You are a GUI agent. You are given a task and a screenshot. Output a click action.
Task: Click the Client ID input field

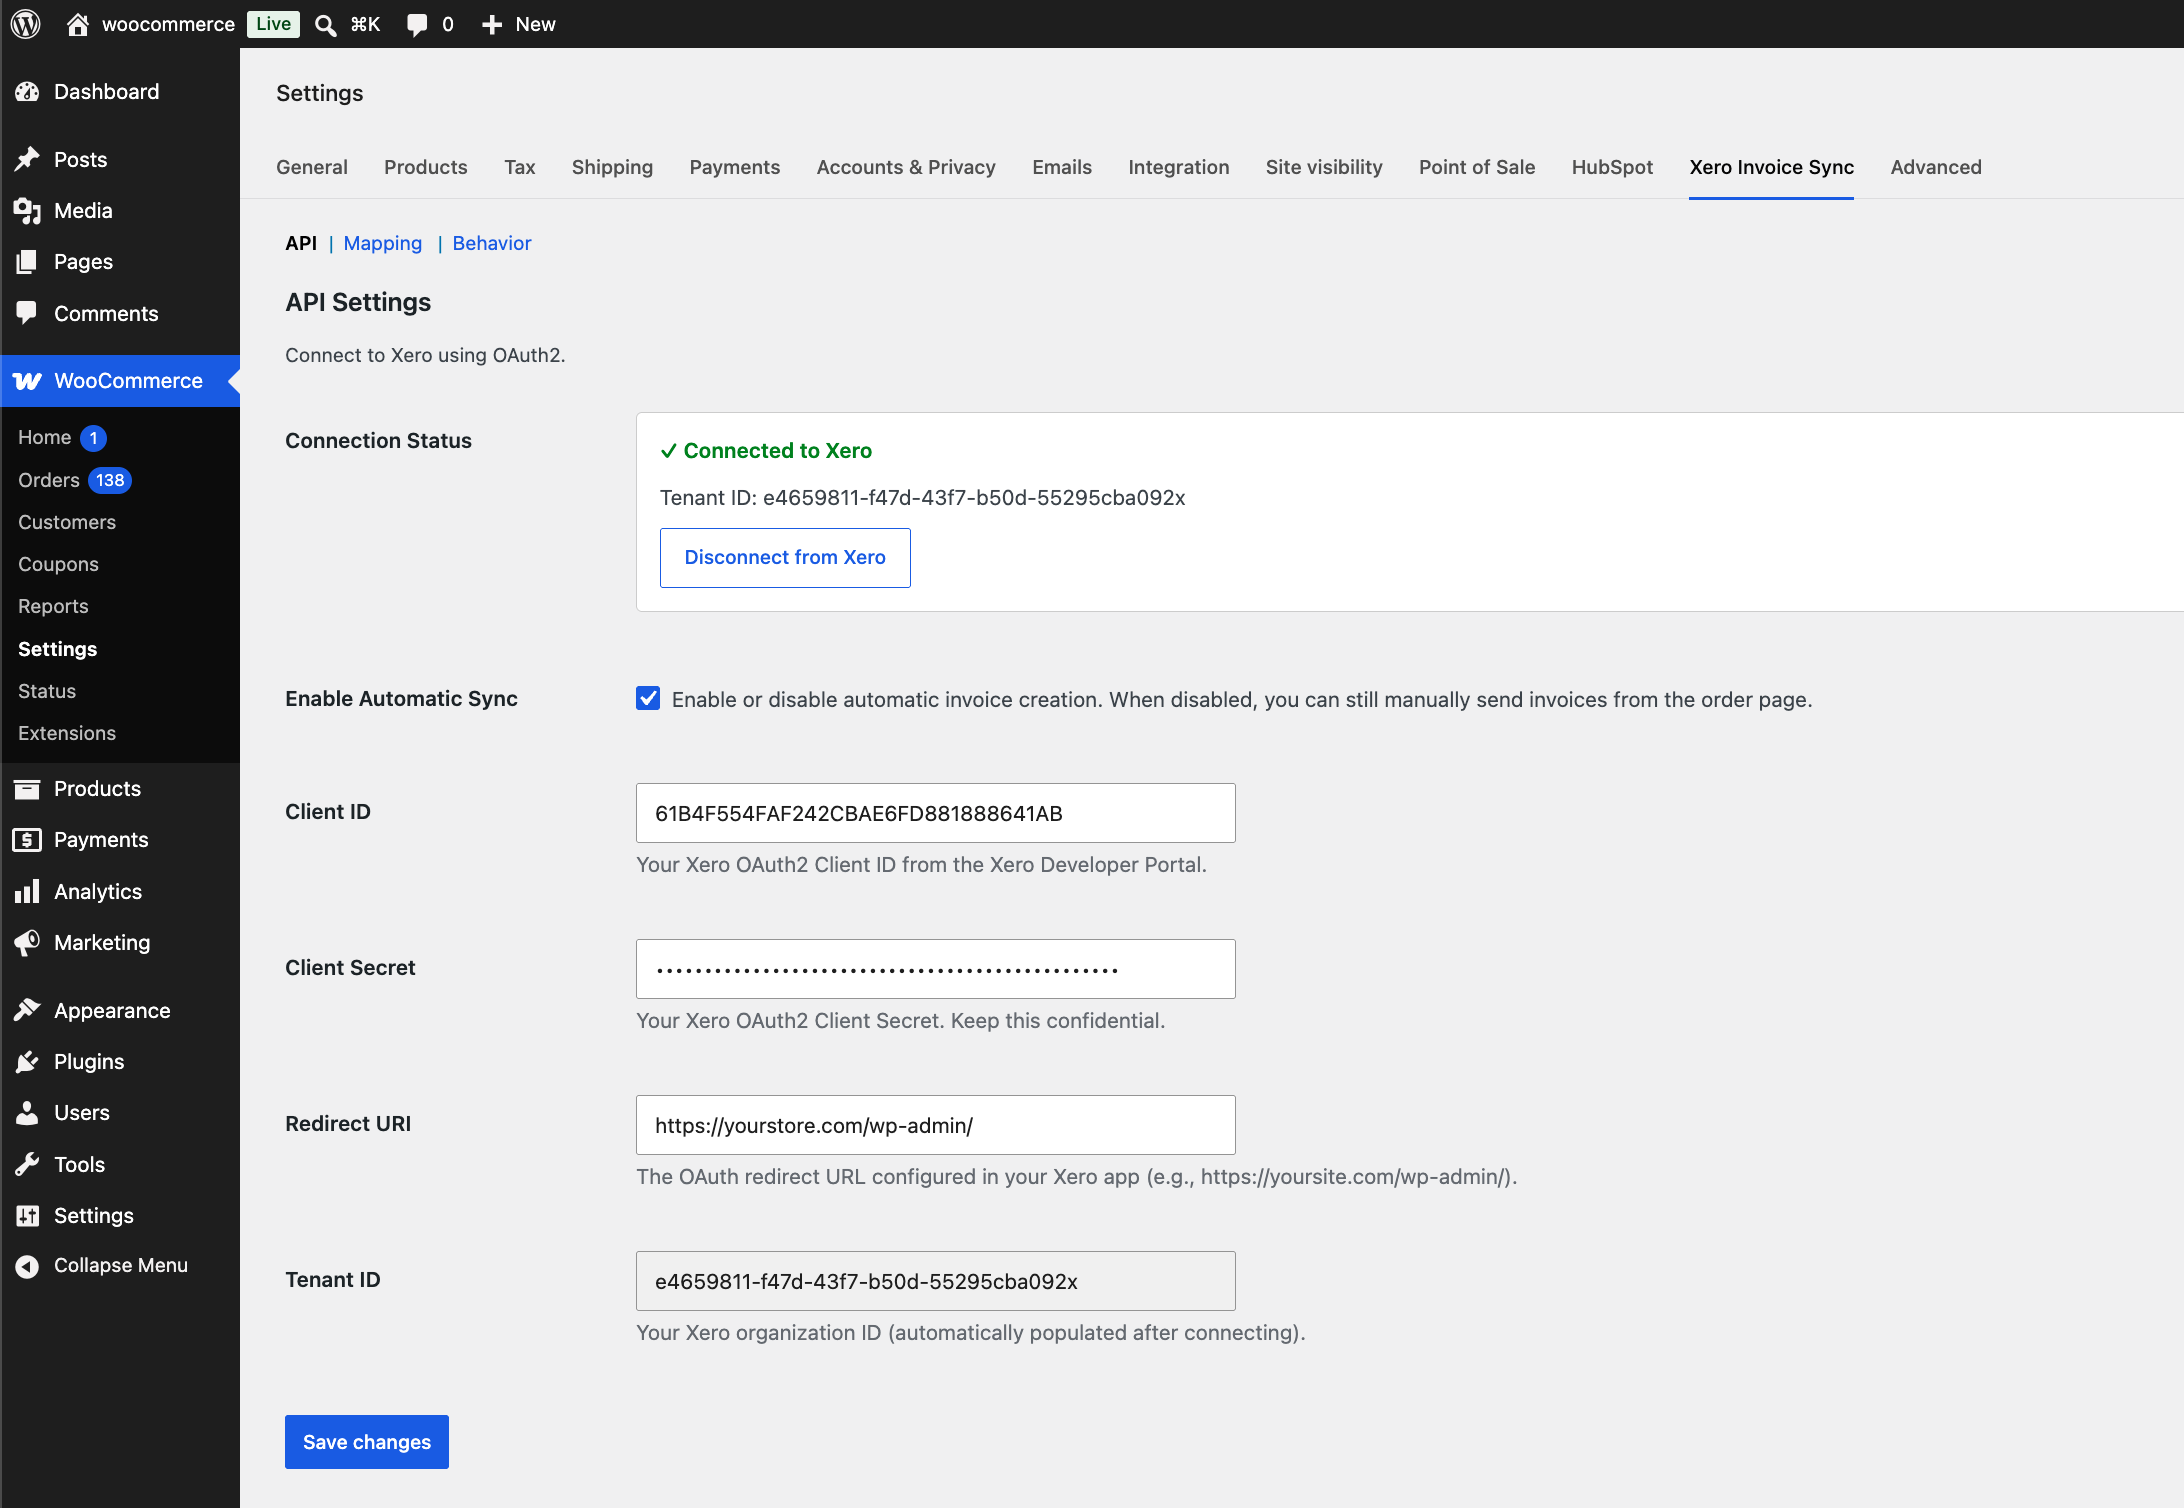tap(936, 813)
